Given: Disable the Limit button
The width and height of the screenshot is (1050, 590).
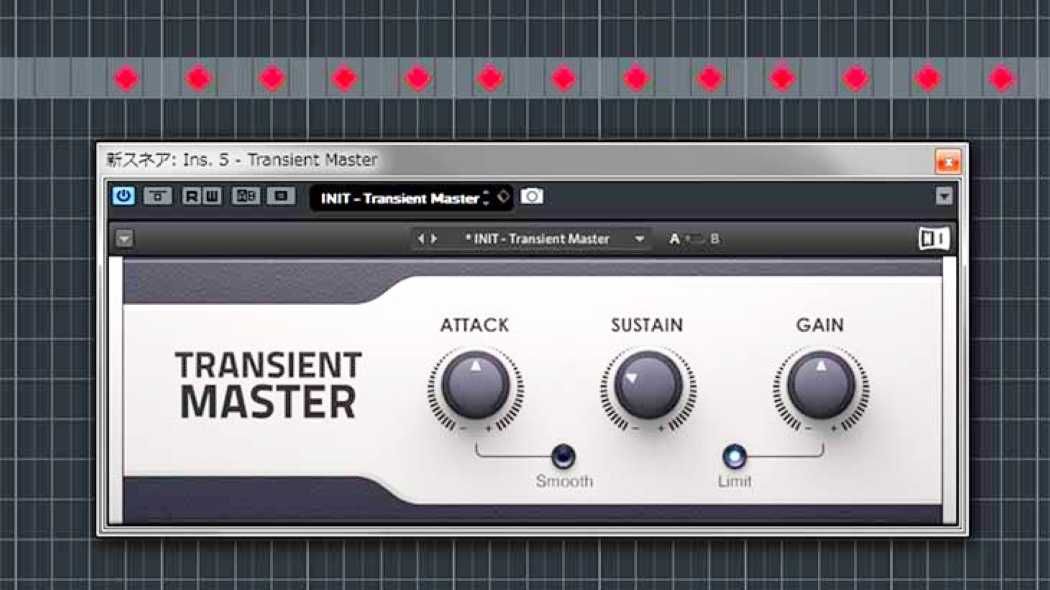Looking at the screenshot, I should [735, 456].
